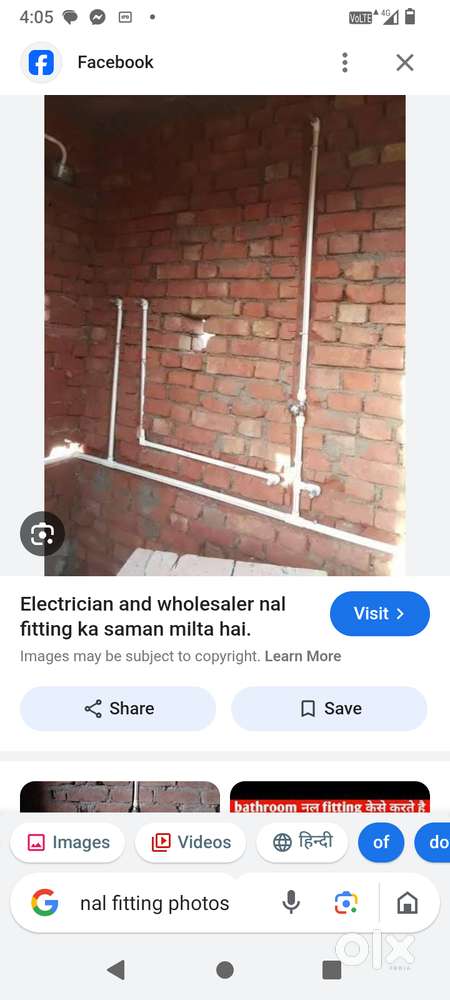The width and height of the screenshot is (450, 1000).
Task: Switch to the Images filter tab
Action: pyautogui.click(x=68, y=842)
